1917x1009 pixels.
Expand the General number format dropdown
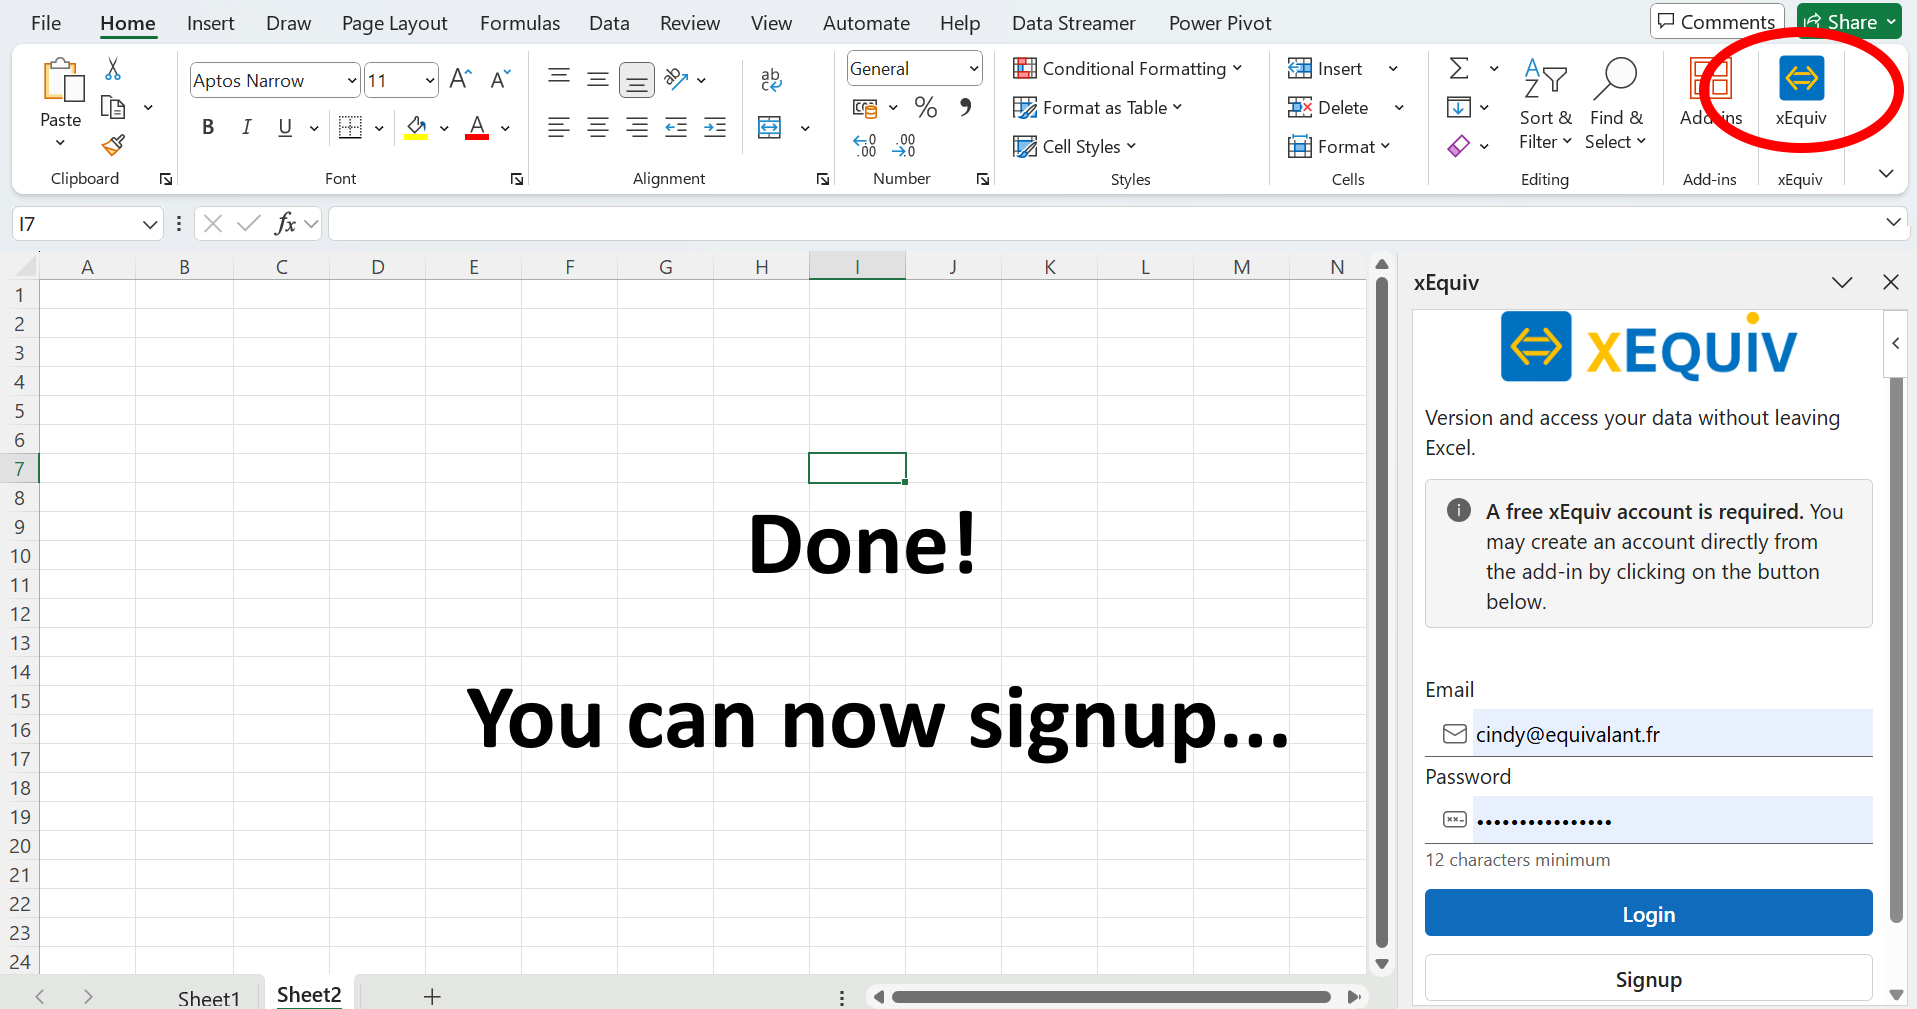pos(973,69)
